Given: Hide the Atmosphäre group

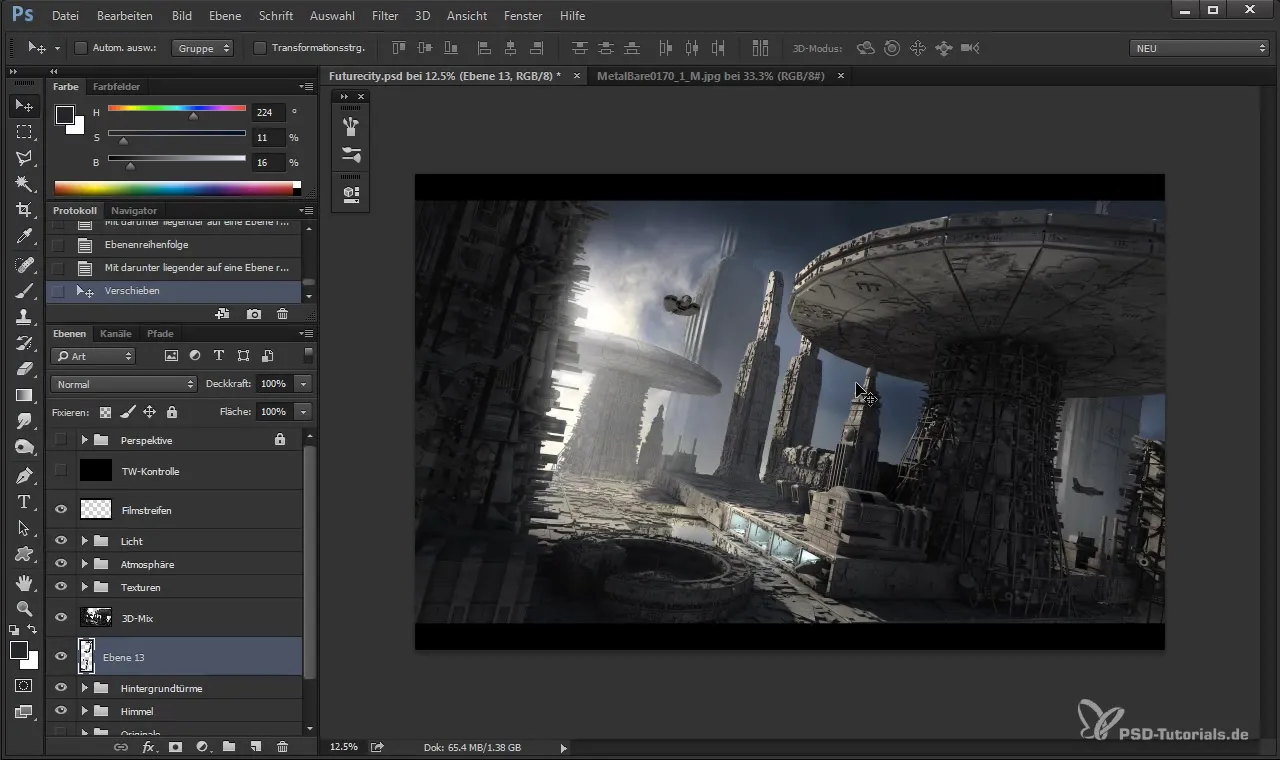Looking at the screenshot, I should [61, 564].
